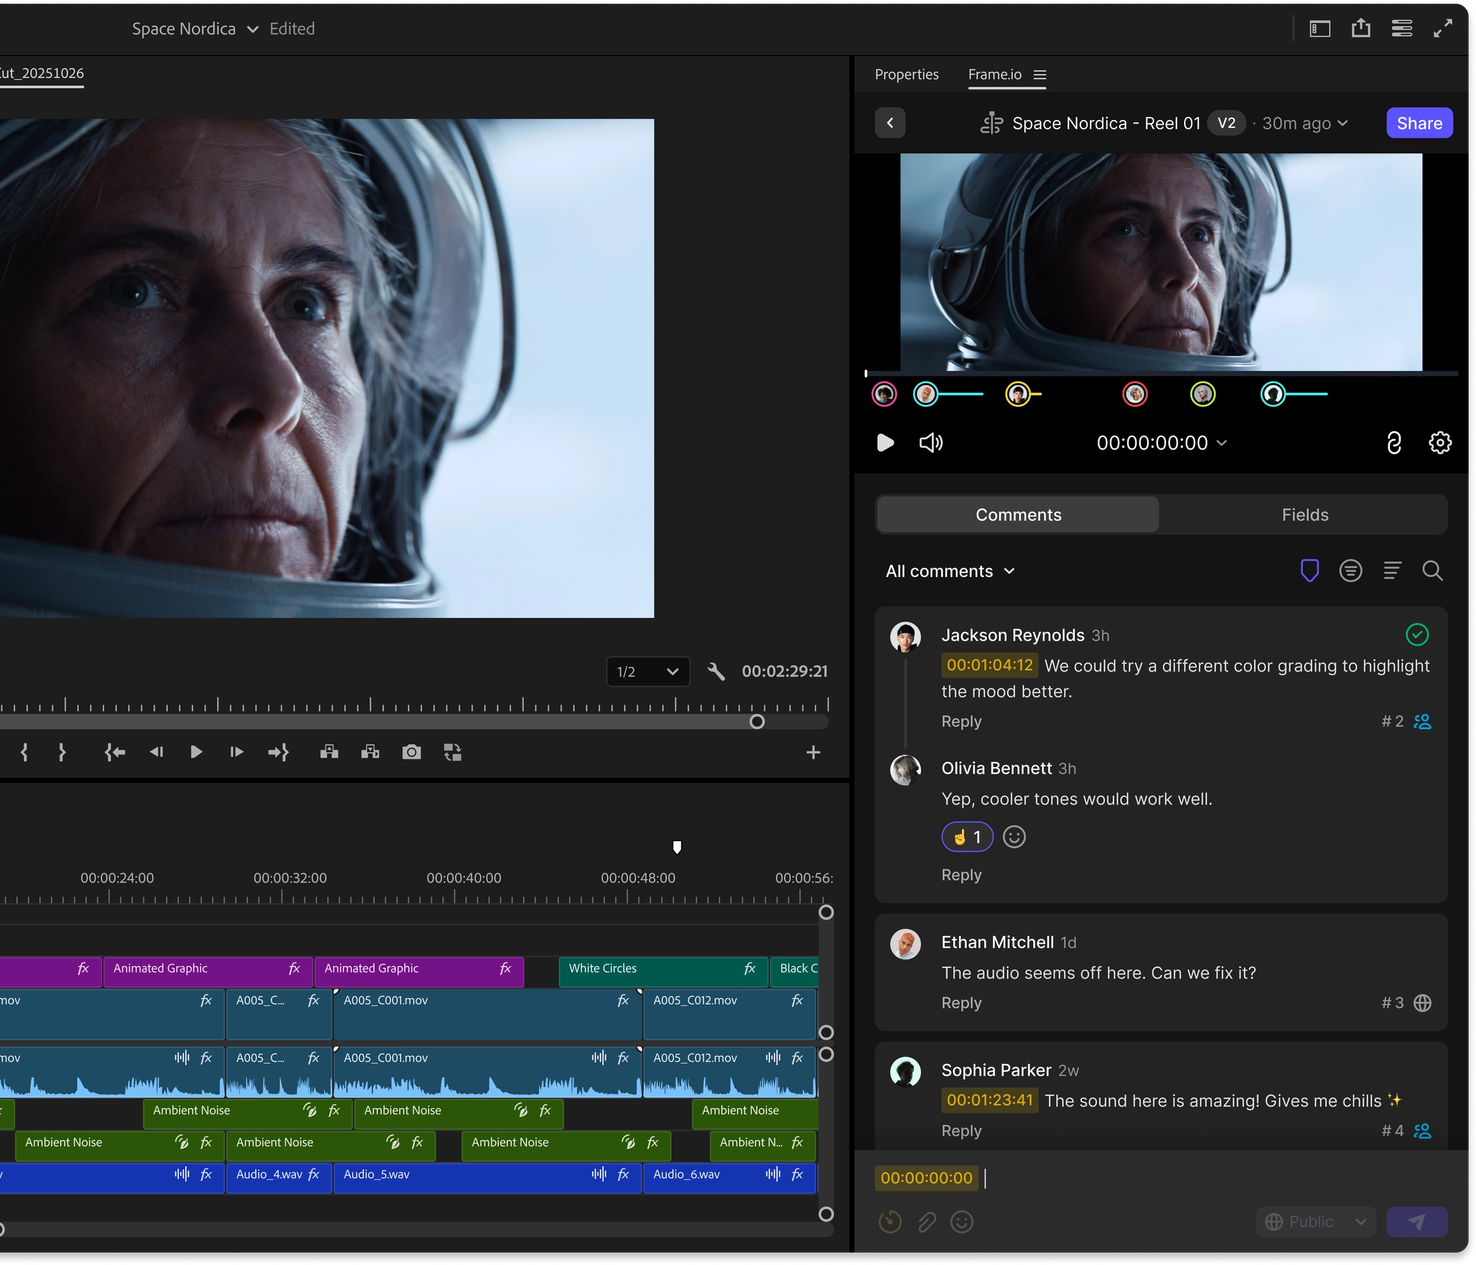
Task: Click the Go to In point button
Action: tap(115, 752)
